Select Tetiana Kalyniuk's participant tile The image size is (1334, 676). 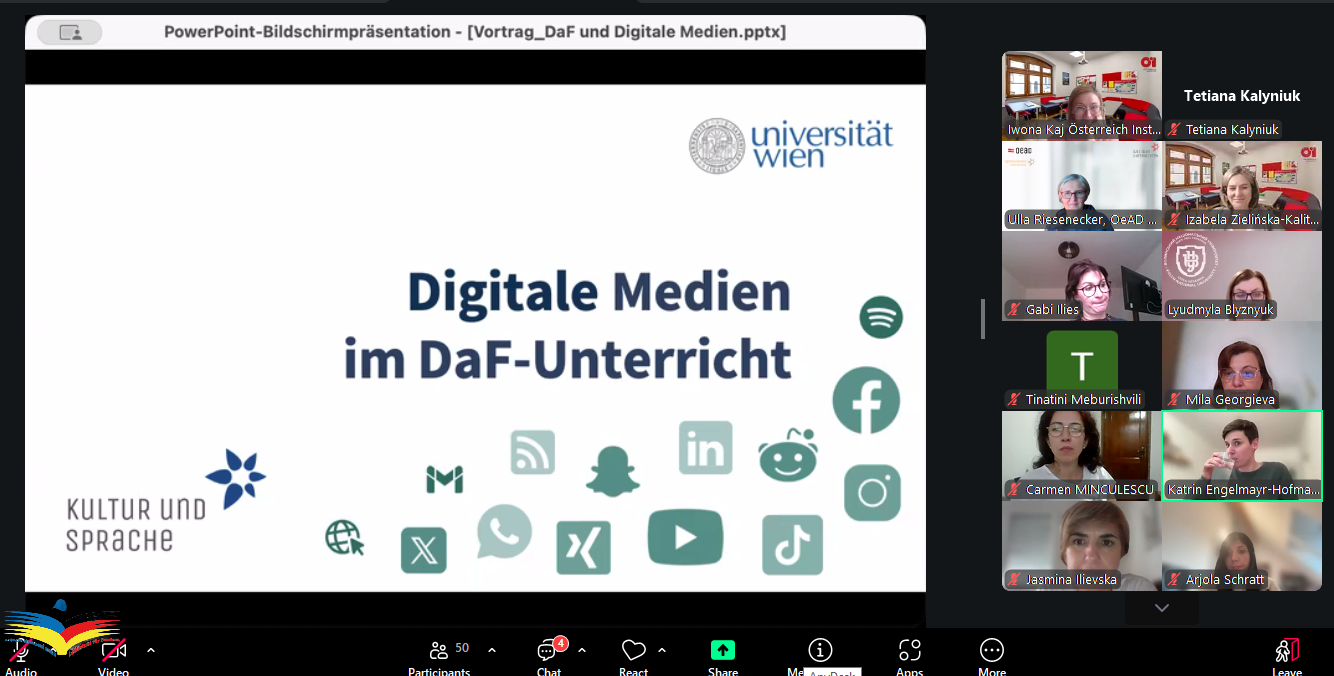tap(1242, 96)
